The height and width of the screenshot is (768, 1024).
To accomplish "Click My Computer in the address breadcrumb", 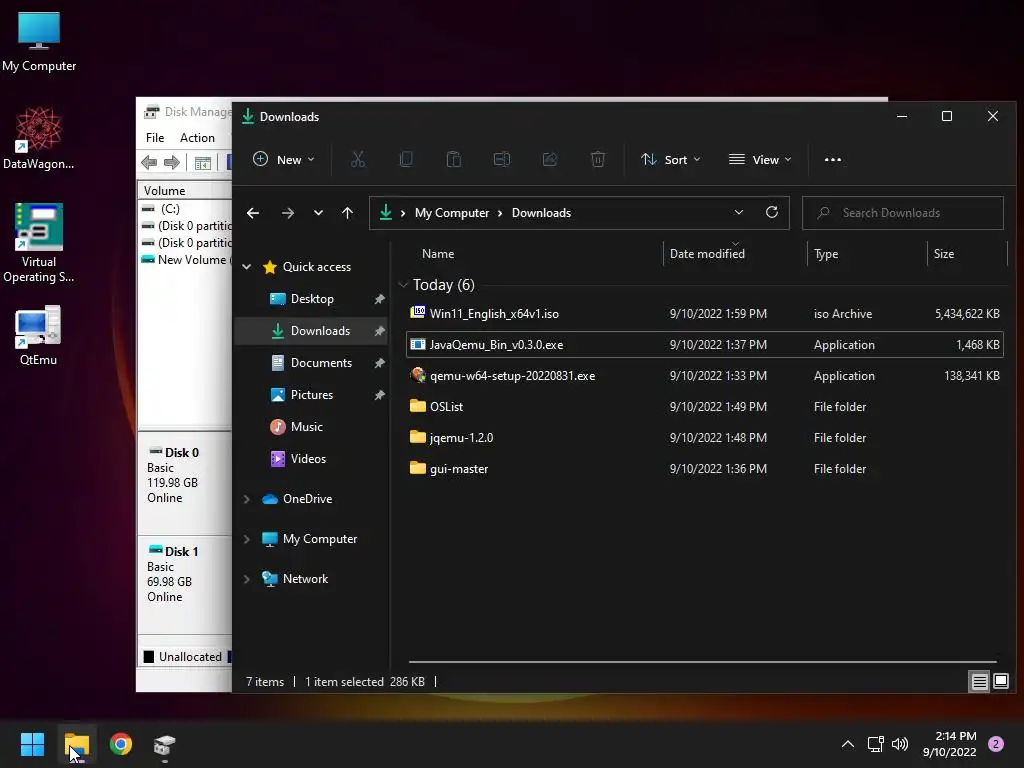I will click(452, 213).
